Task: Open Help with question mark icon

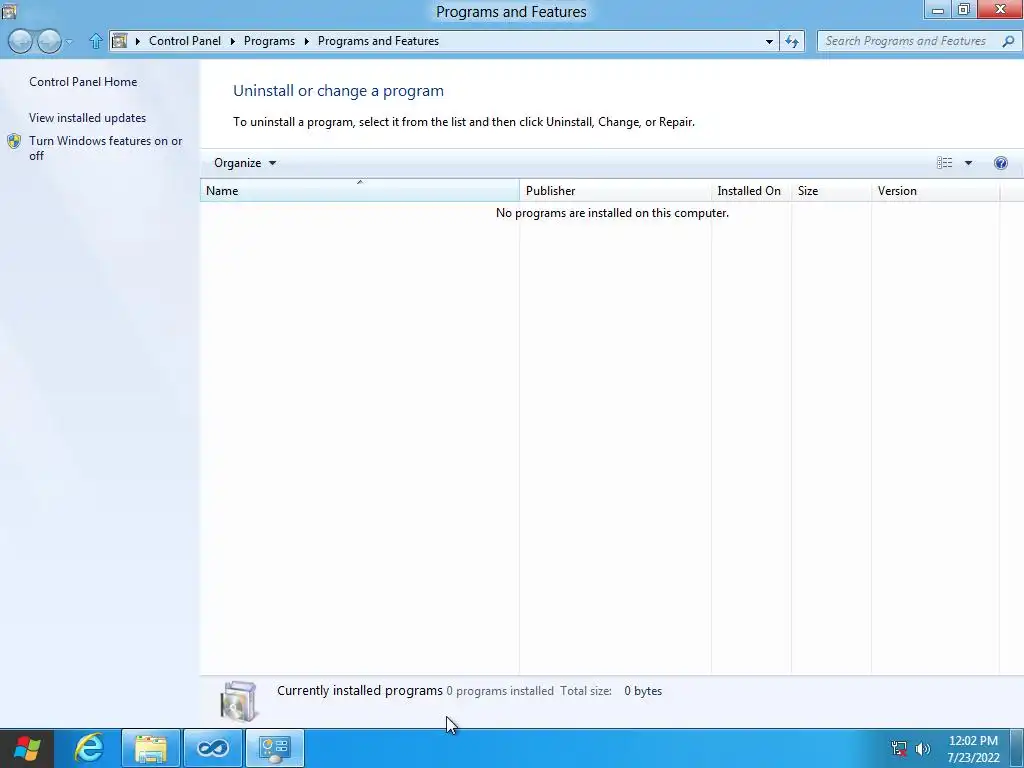Action: click(1000, 163)
